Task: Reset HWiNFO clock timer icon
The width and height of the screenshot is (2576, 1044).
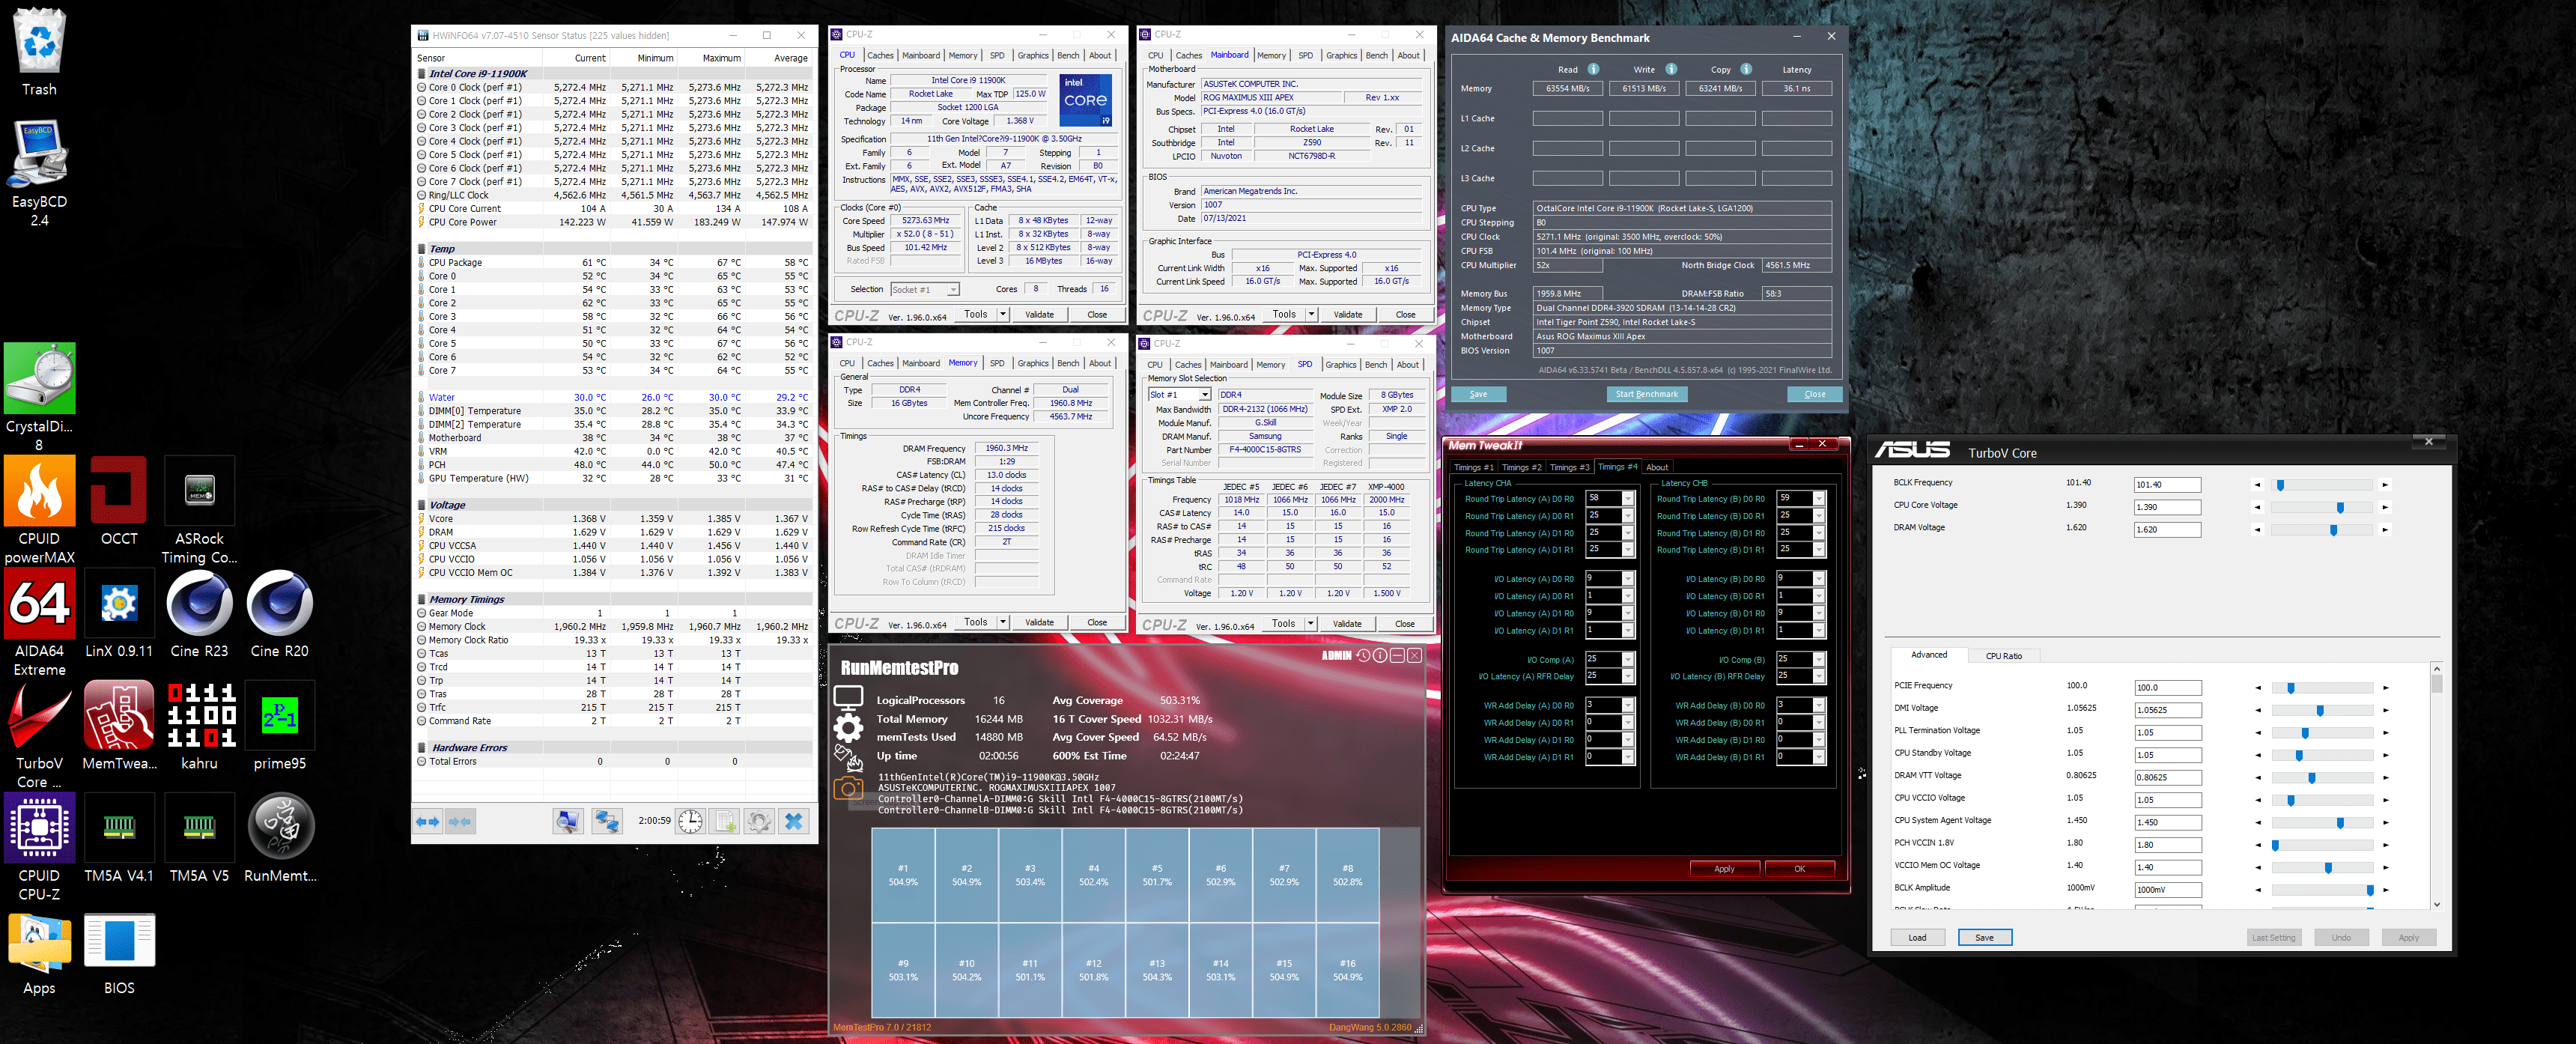Action: [x=690, y=821]
